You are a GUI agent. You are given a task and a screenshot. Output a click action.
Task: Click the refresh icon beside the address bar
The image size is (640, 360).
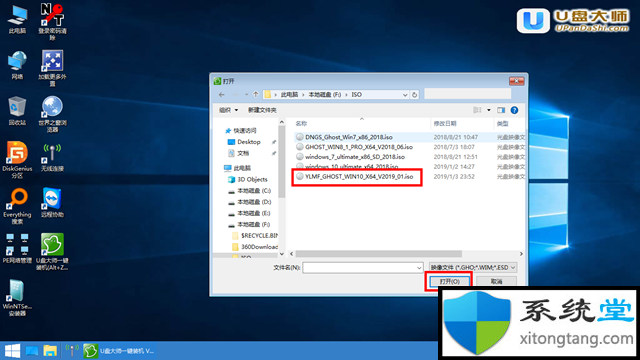point(414,95)
